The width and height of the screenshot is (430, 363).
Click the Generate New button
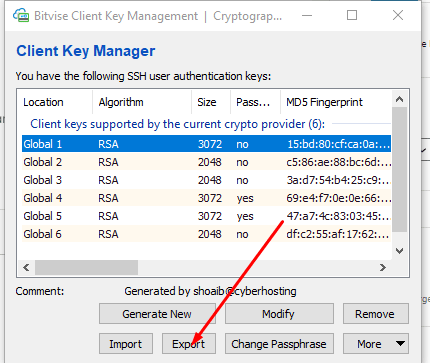[x=157, y=314]
